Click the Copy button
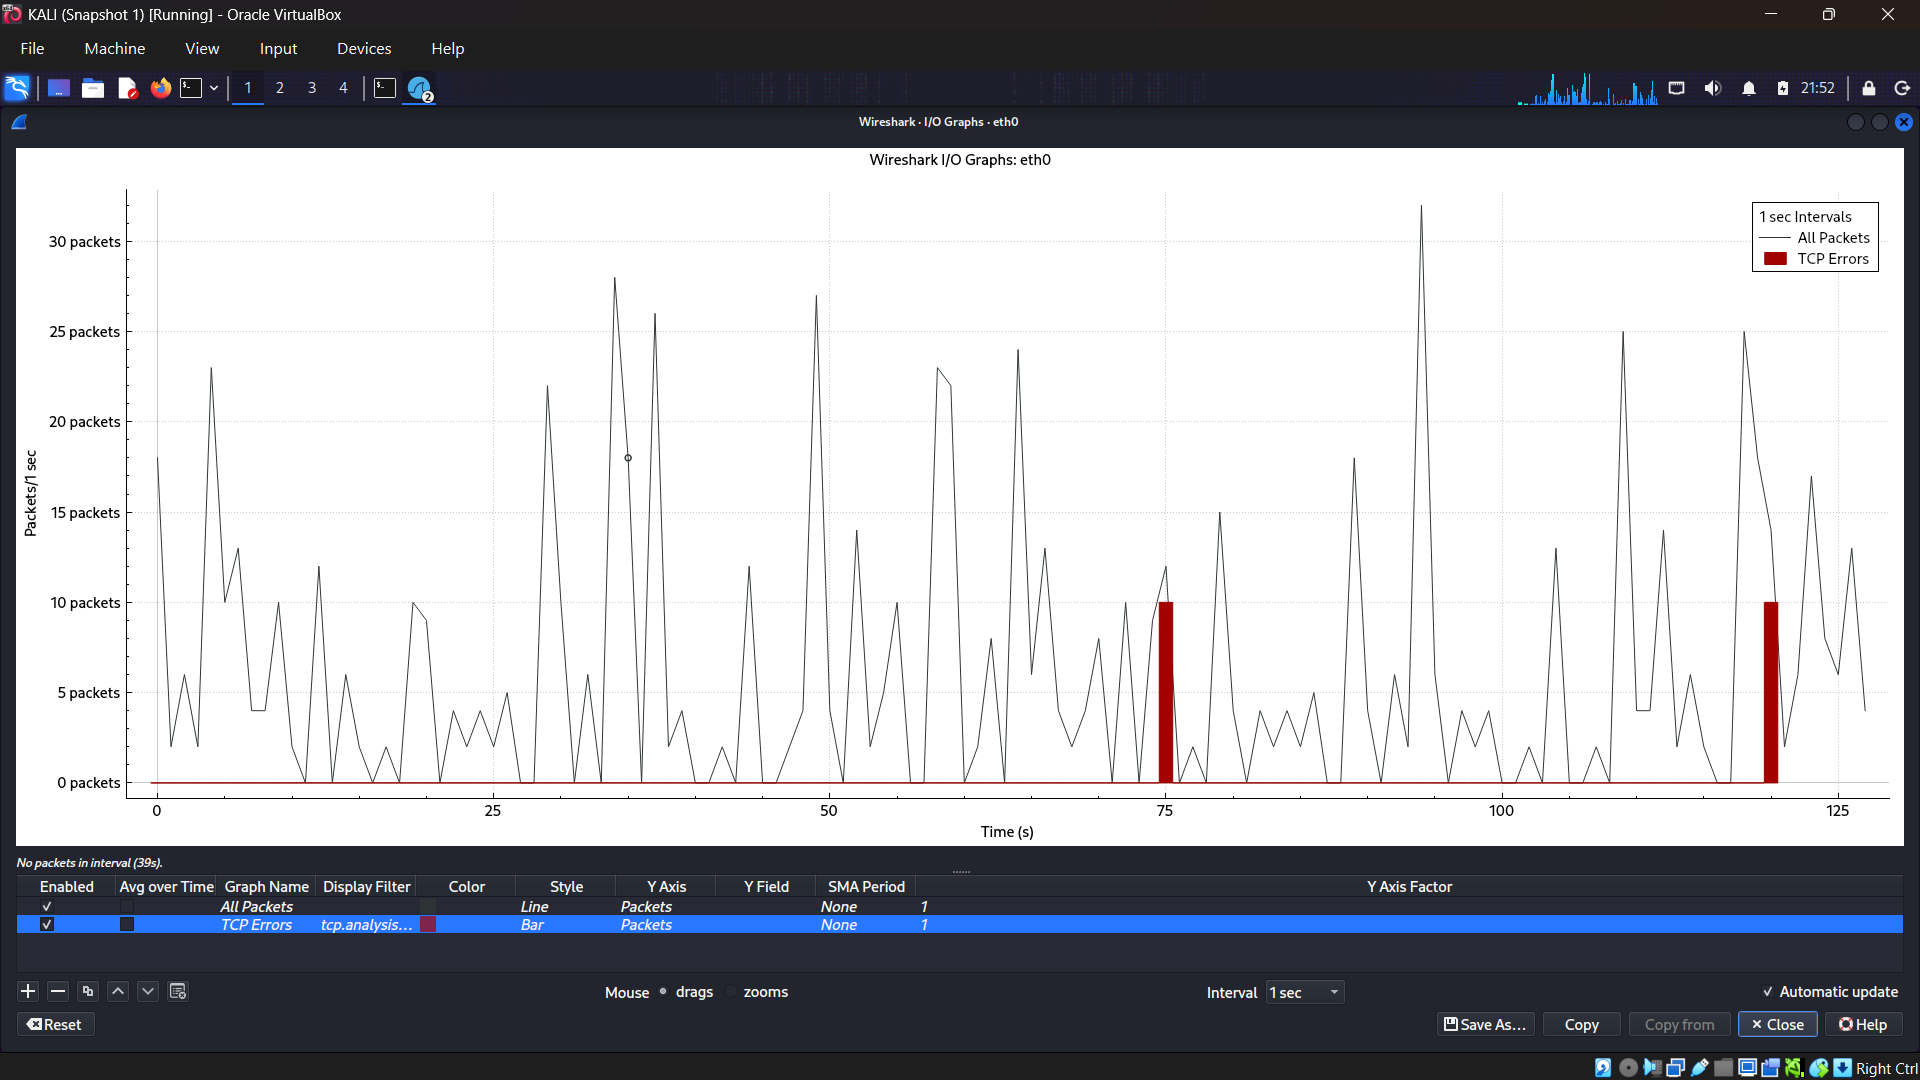The image size is (1920, 1080). coord(1581,1024)
